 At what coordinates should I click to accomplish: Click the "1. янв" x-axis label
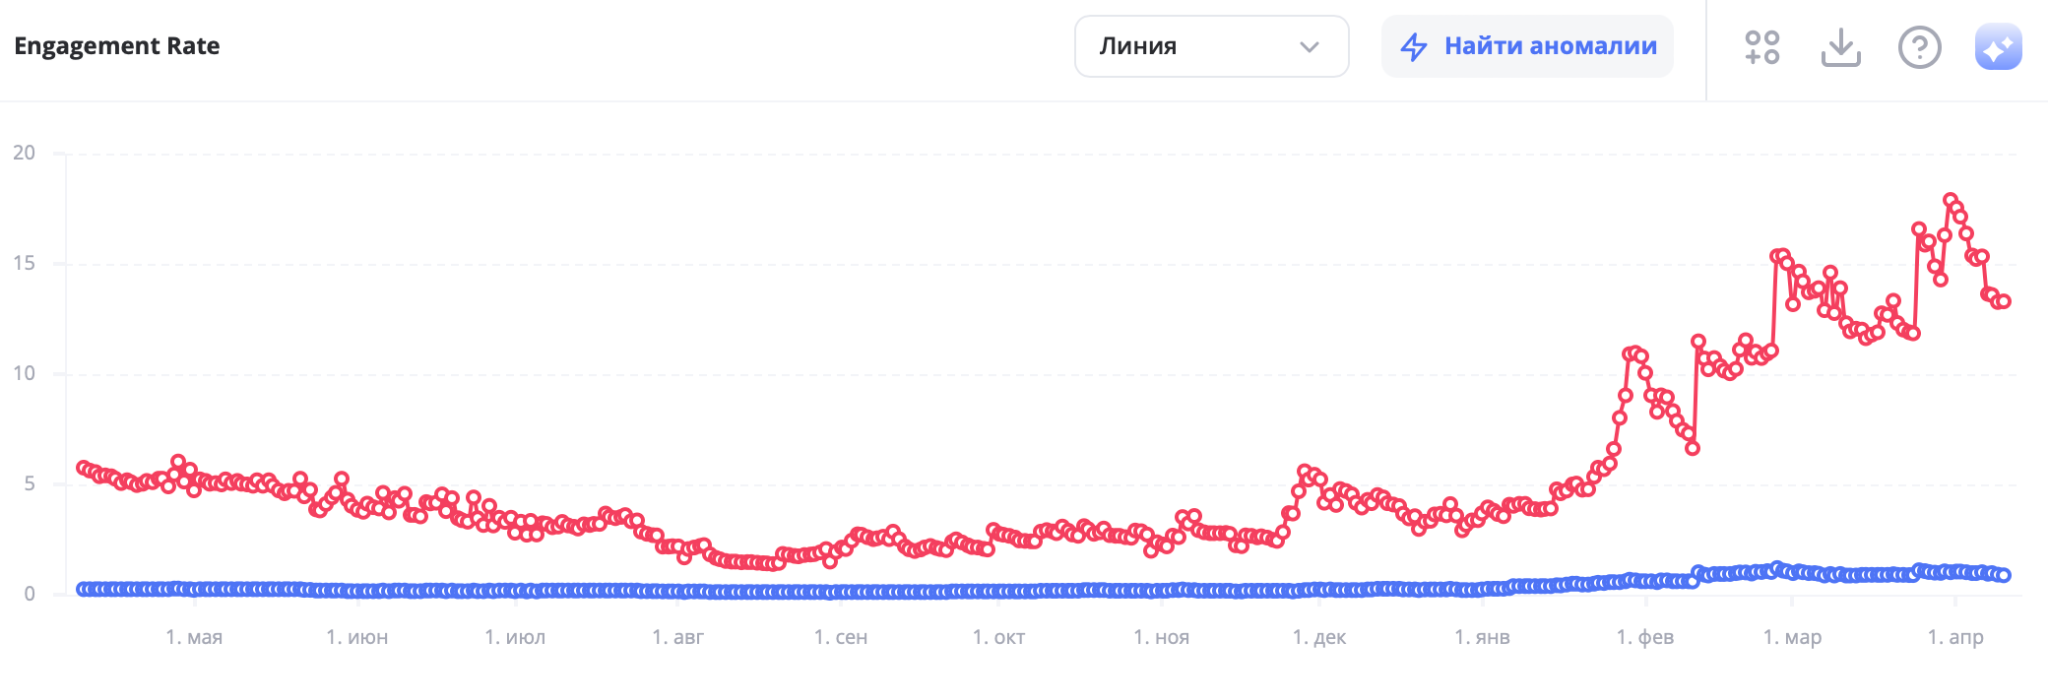point(1482,637)
